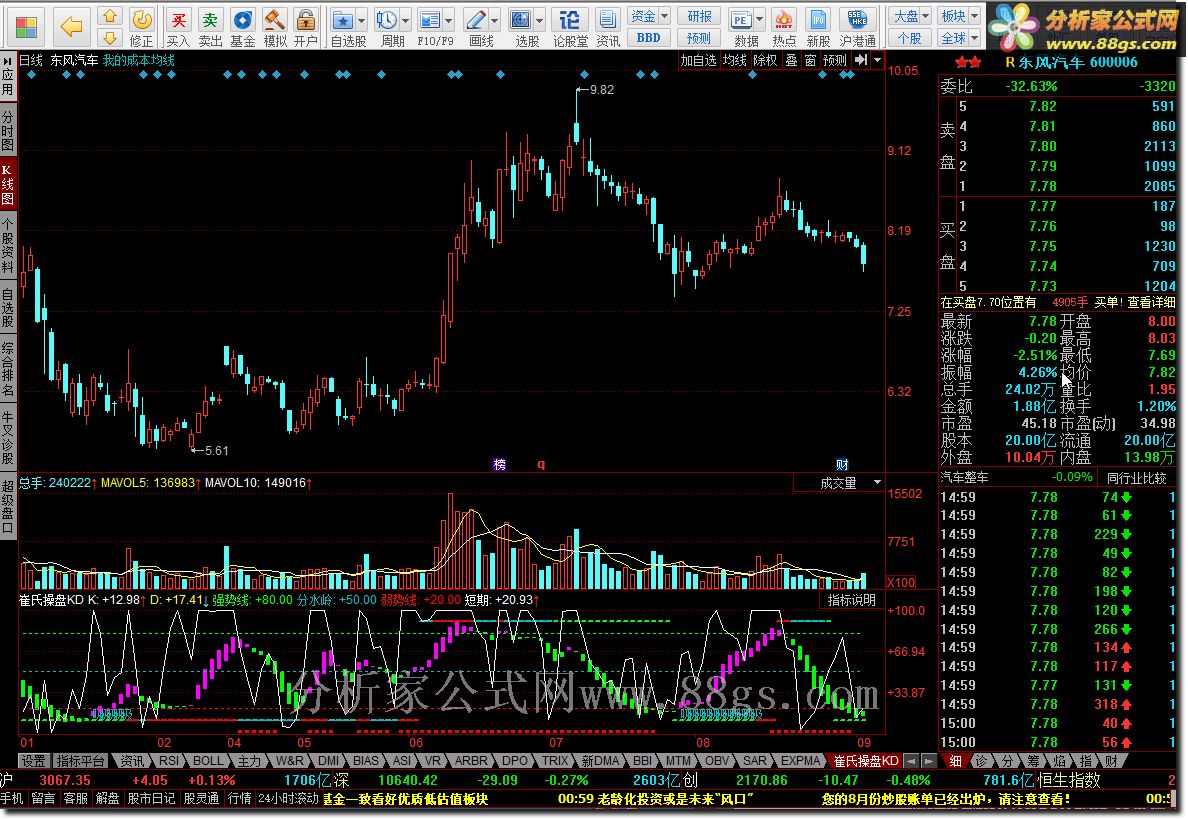Viewport: 1188px width, 820px height.
Task: Expand the 自选股 dropdown arrow
Action: 361,20
